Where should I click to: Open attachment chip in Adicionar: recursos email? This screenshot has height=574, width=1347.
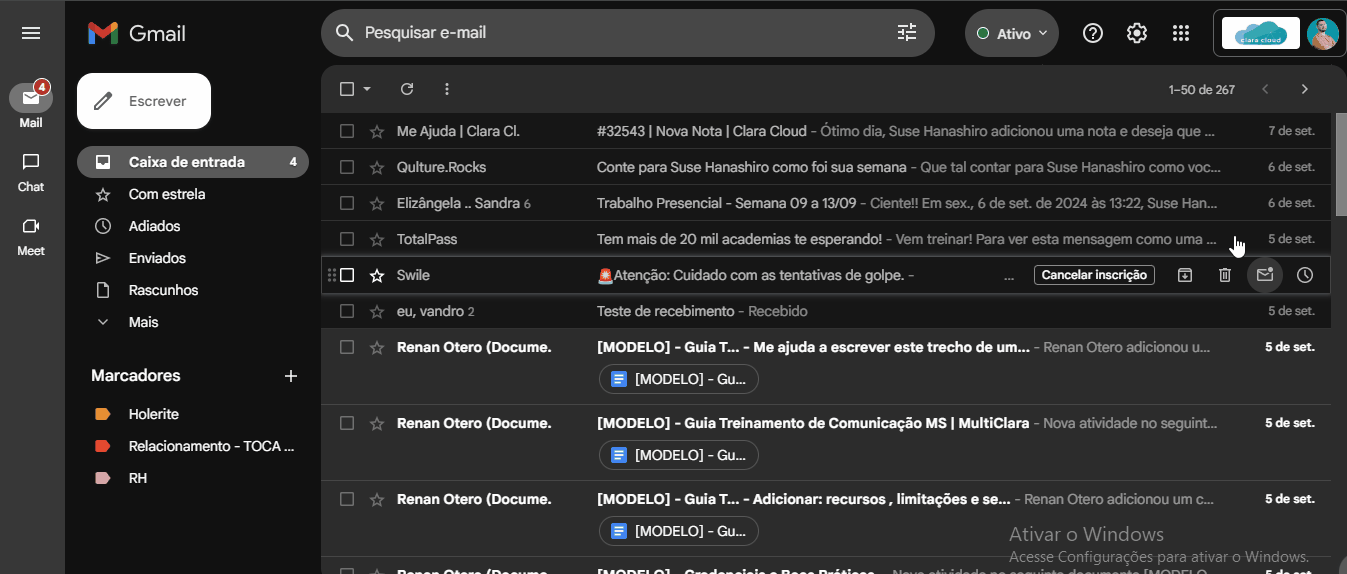click(x=679, y=531)
